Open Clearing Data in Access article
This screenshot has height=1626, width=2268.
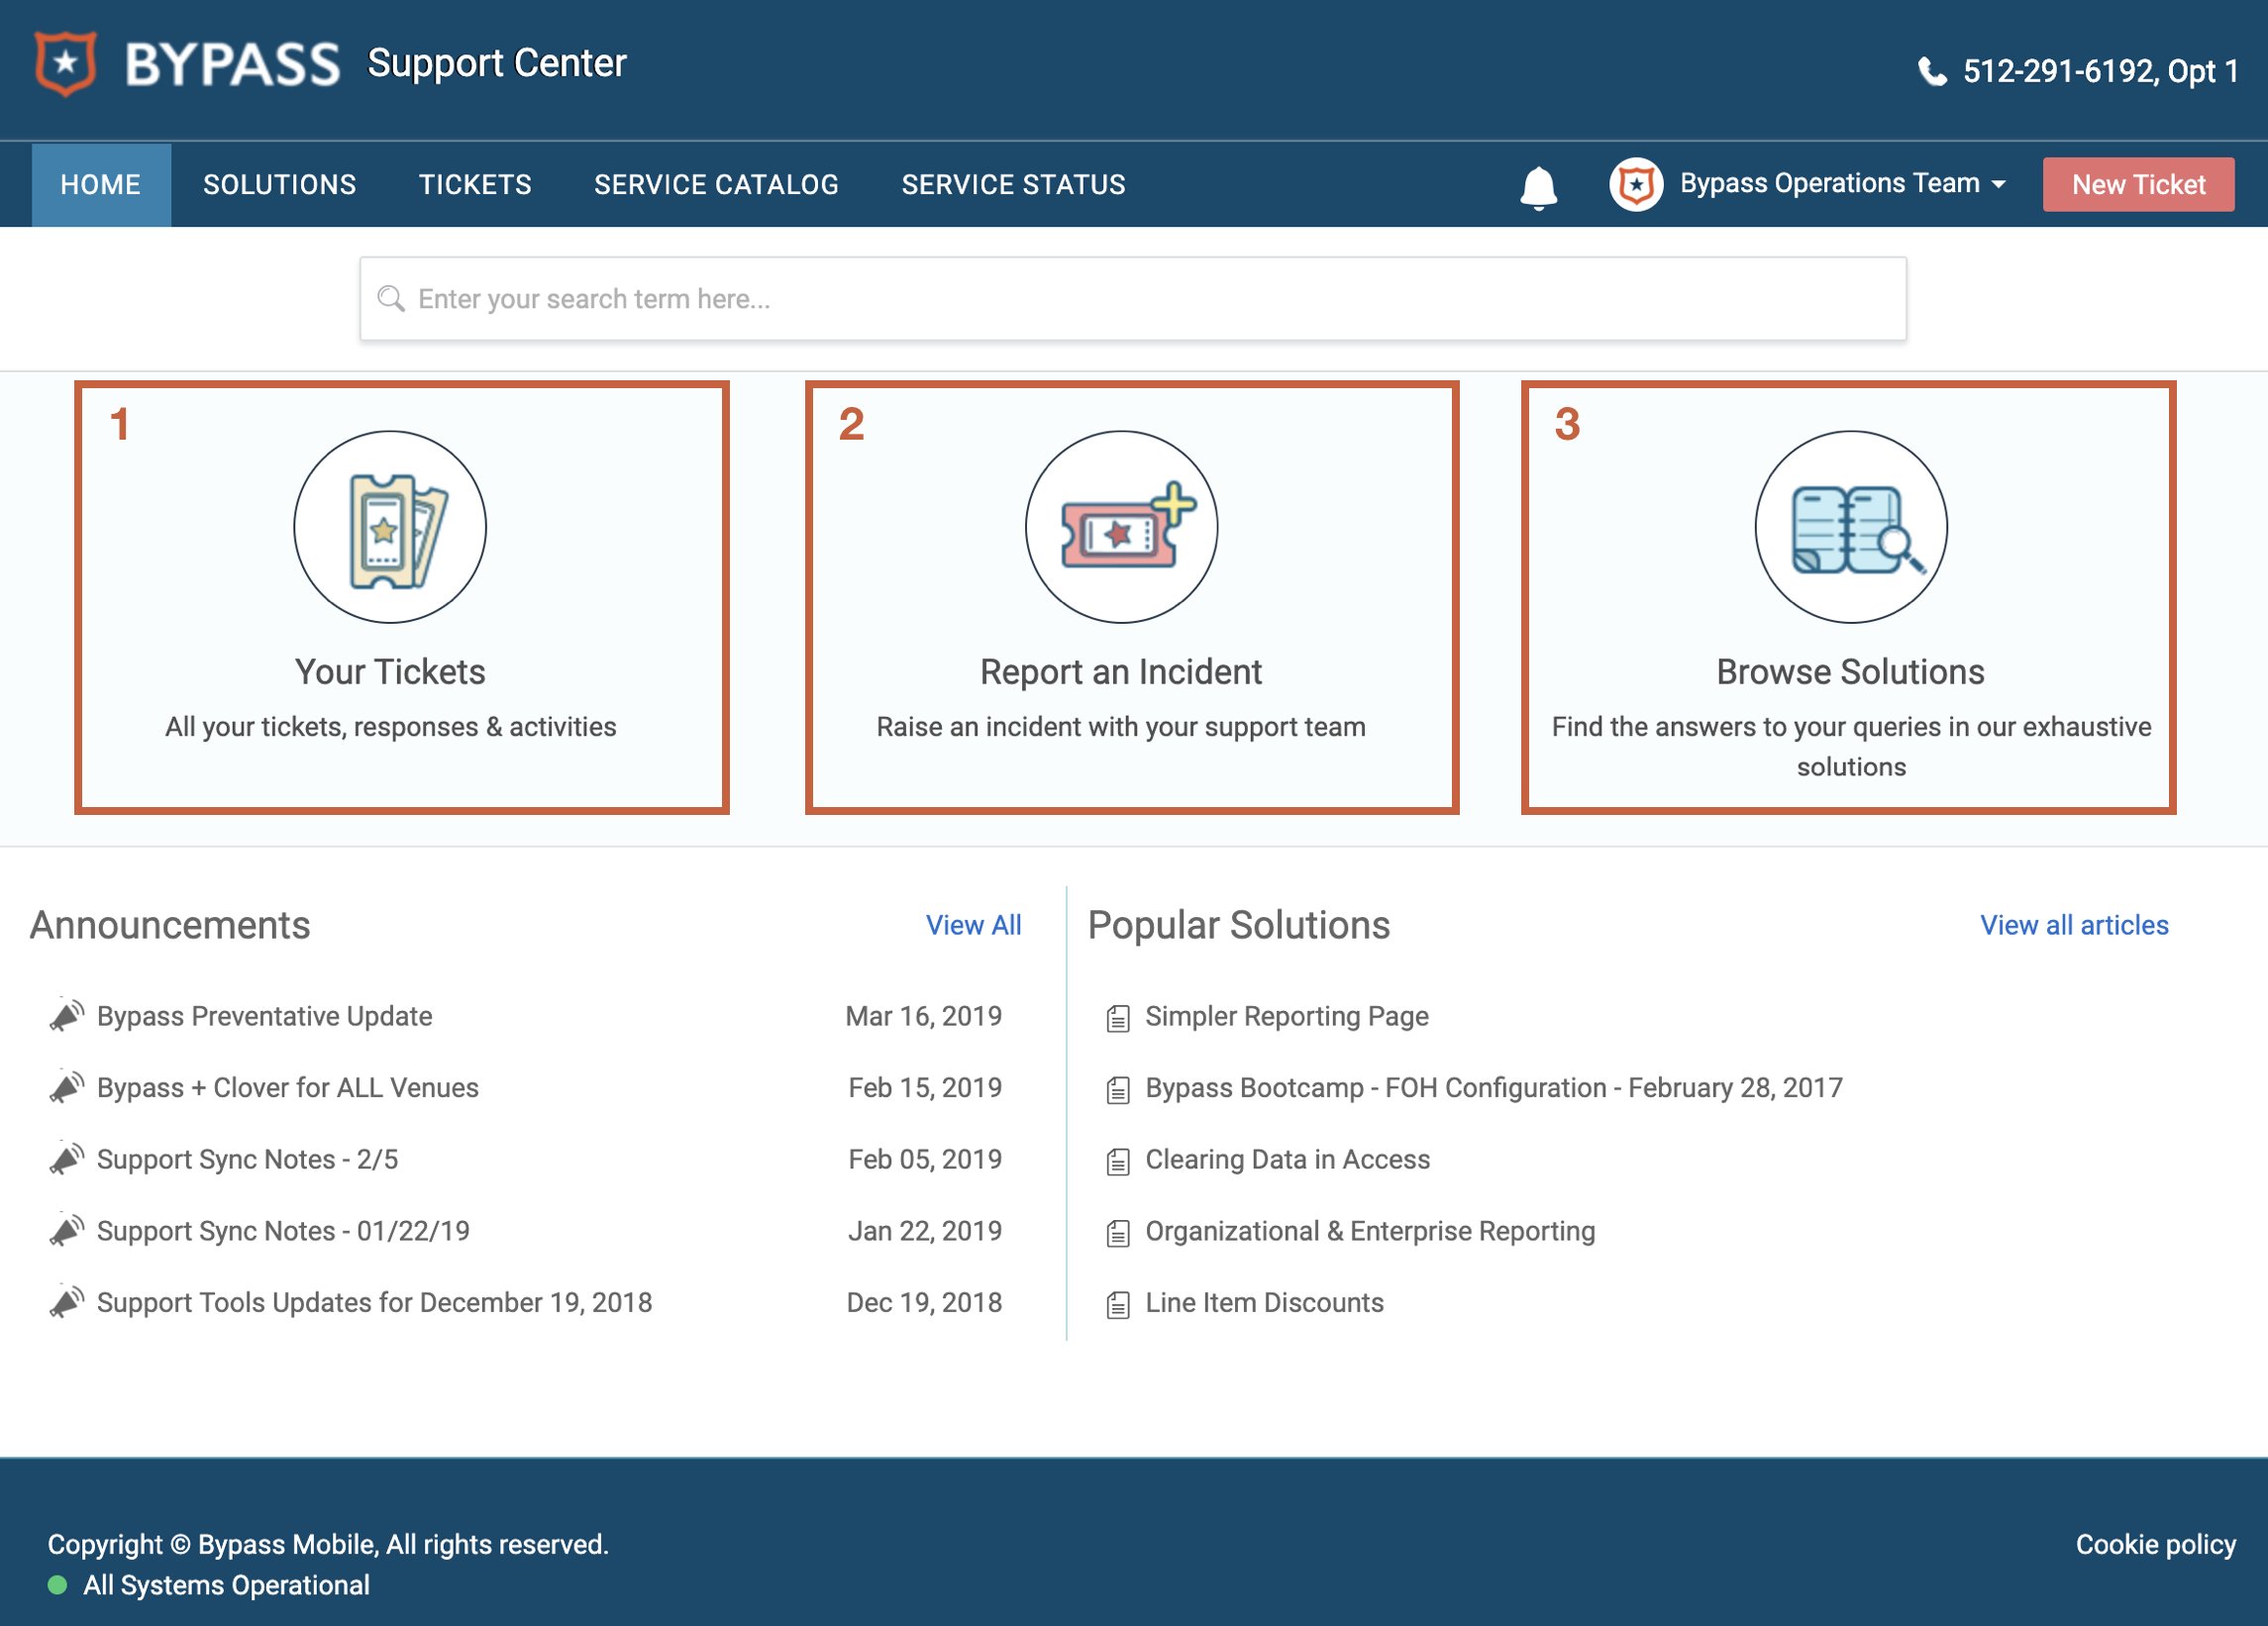[x=1288, y=1159]
